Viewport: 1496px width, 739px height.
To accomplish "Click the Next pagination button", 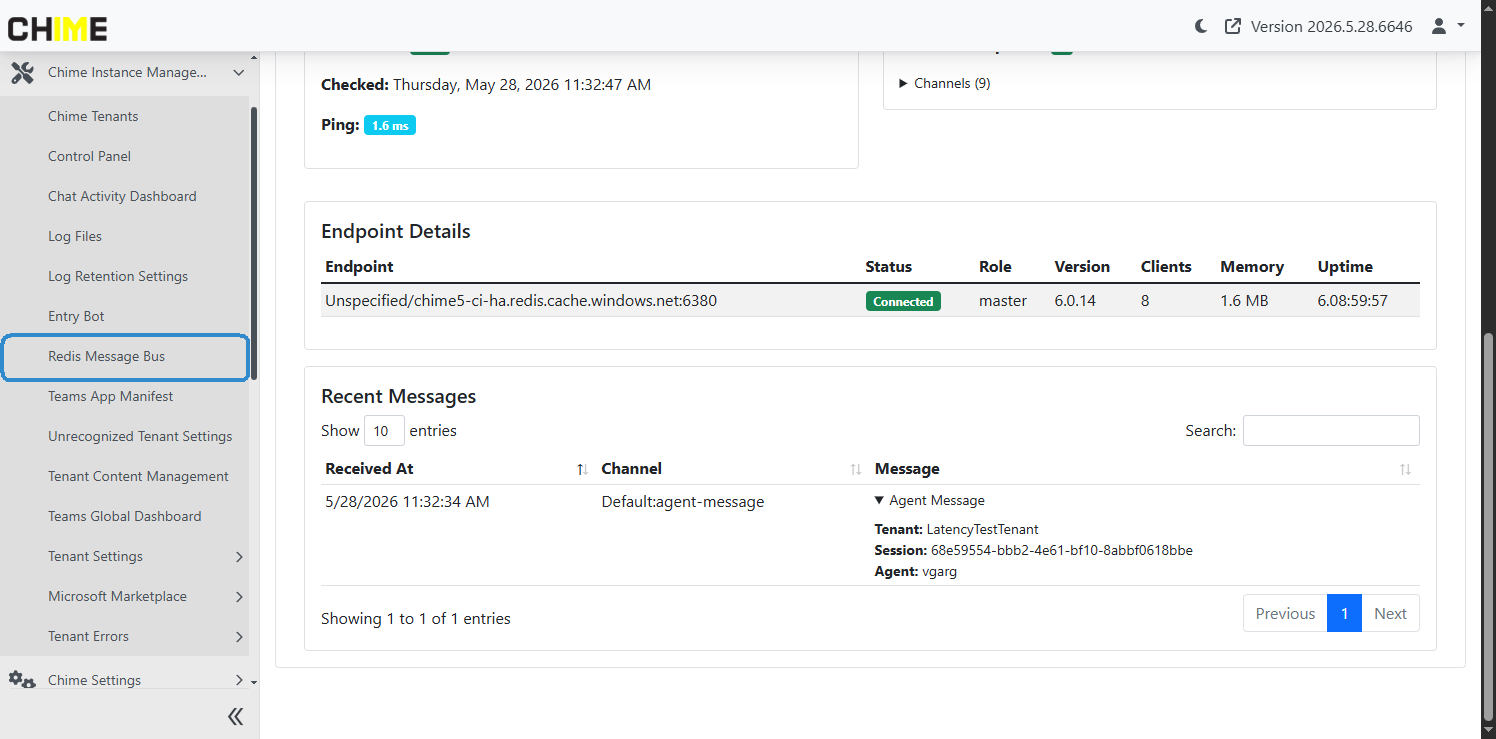I will tap(1390, 613).
